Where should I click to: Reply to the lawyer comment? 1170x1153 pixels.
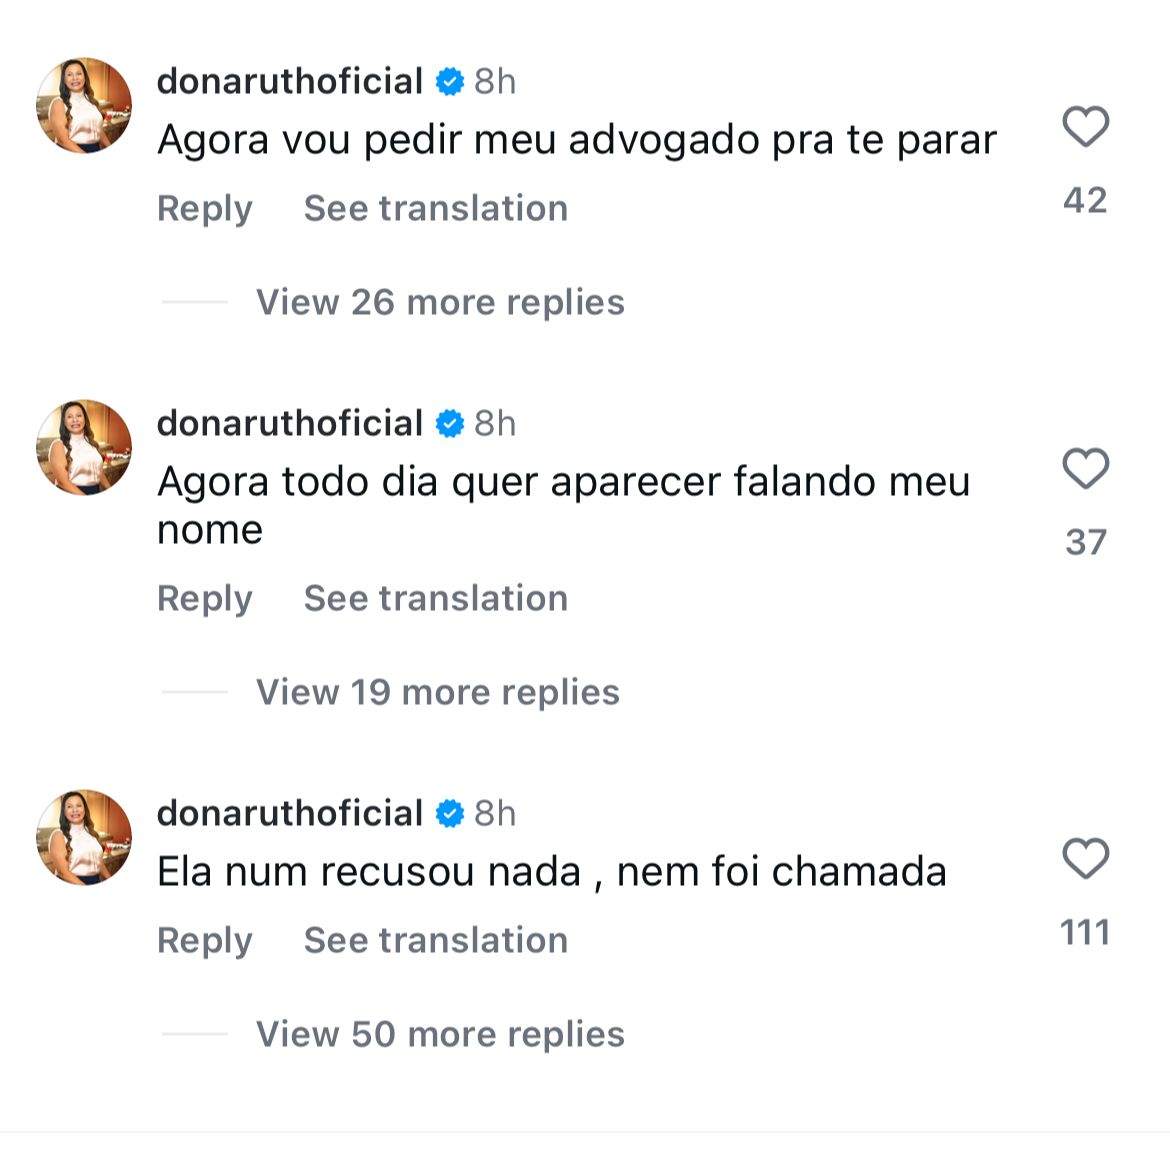[204, 208]
